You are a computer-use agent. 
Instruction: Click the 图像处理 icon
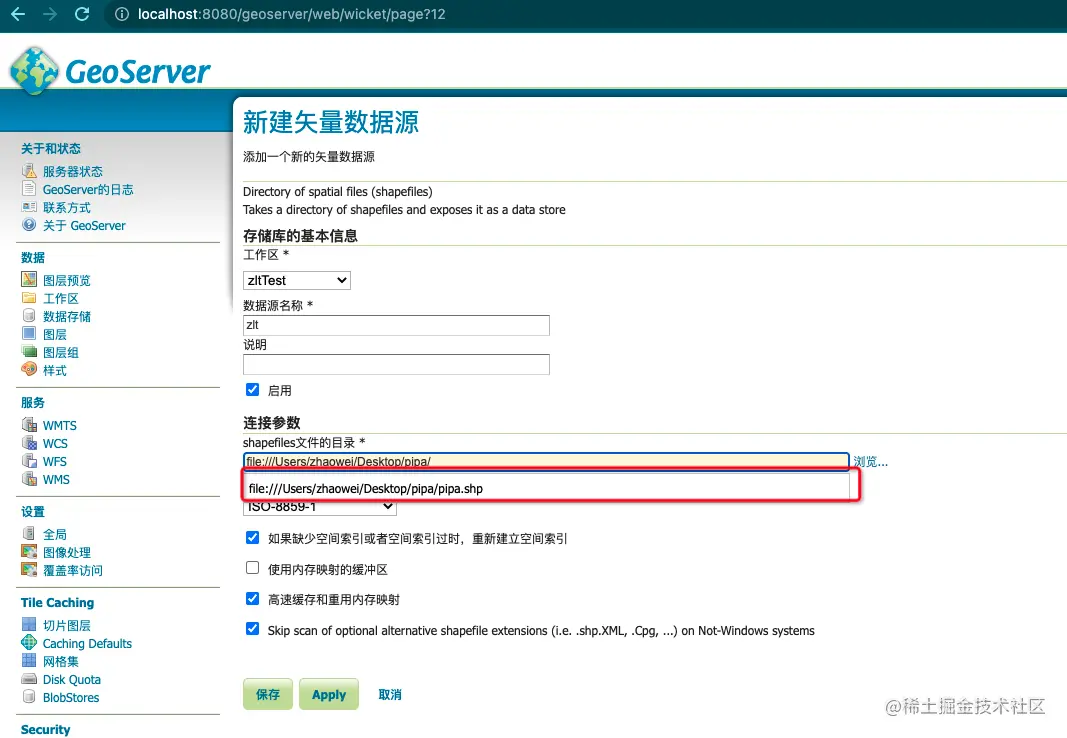[29, 552]
